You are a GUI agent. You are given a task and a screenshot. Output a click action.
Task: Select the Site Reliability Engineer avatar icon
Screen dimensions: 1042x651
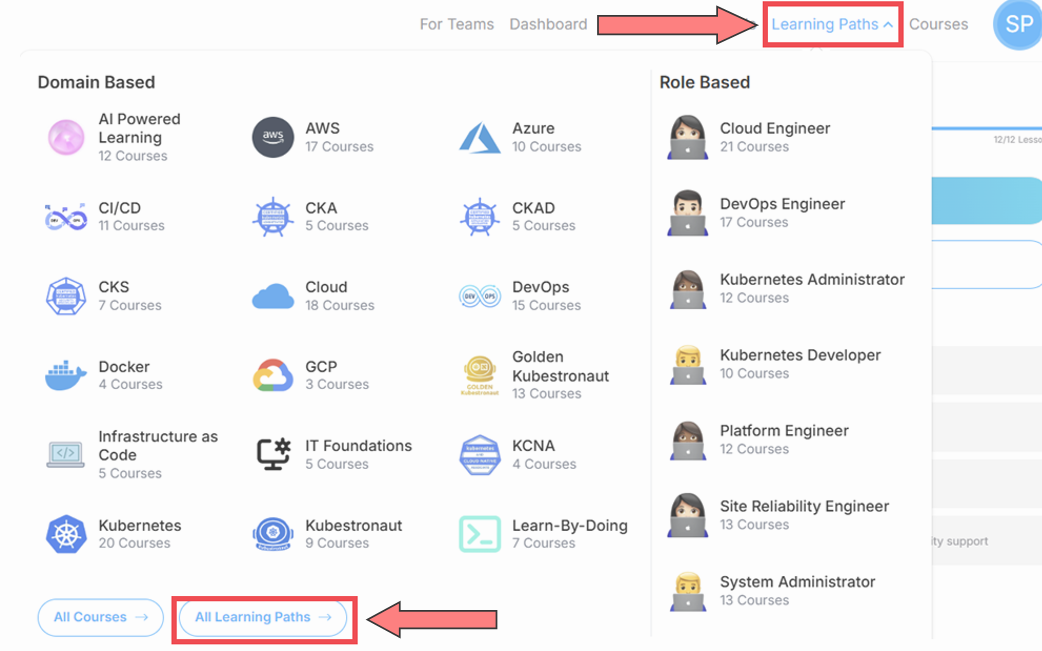click(x=687, y=515)
